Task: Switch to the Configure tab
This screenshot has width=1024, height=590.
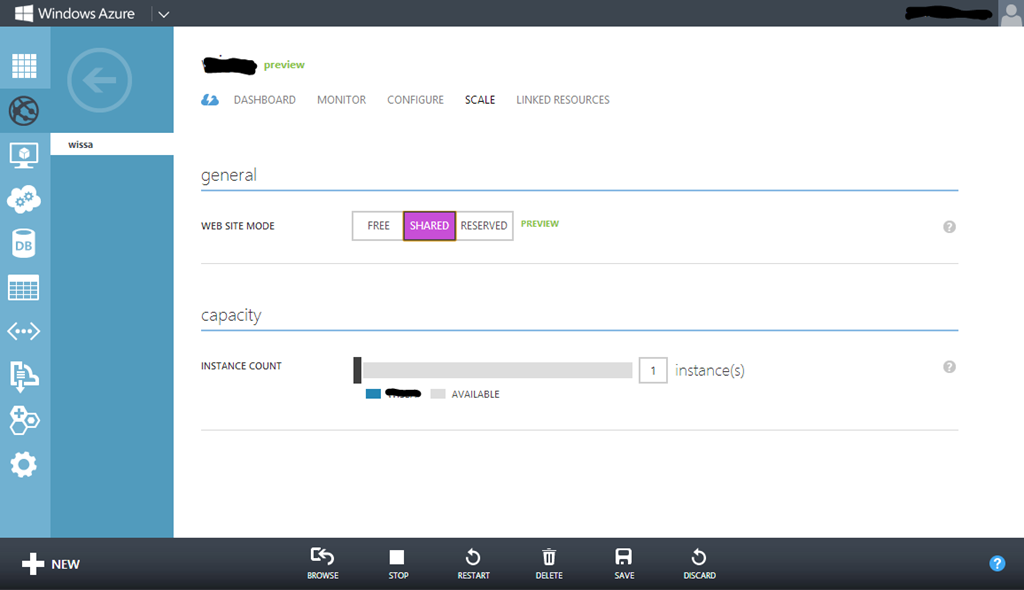Action: pyautogui.click(x=415, y=100)
